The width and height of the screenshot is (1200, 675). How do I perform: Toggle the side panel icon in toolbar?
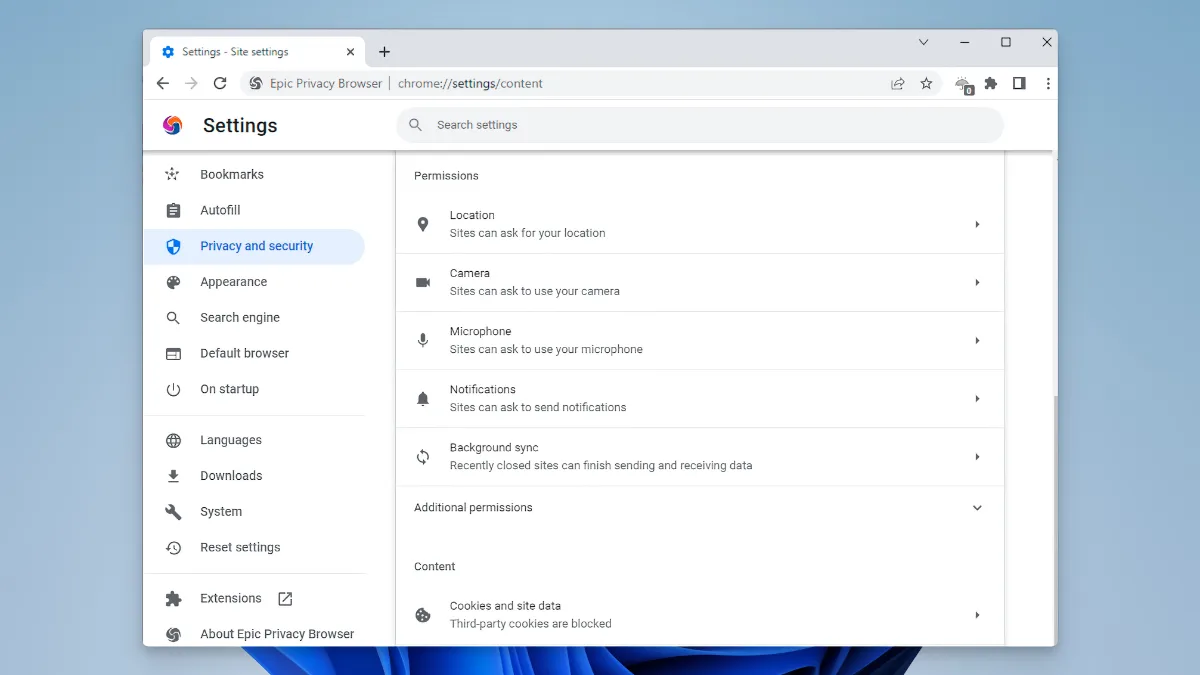[x=1019, y=84]
